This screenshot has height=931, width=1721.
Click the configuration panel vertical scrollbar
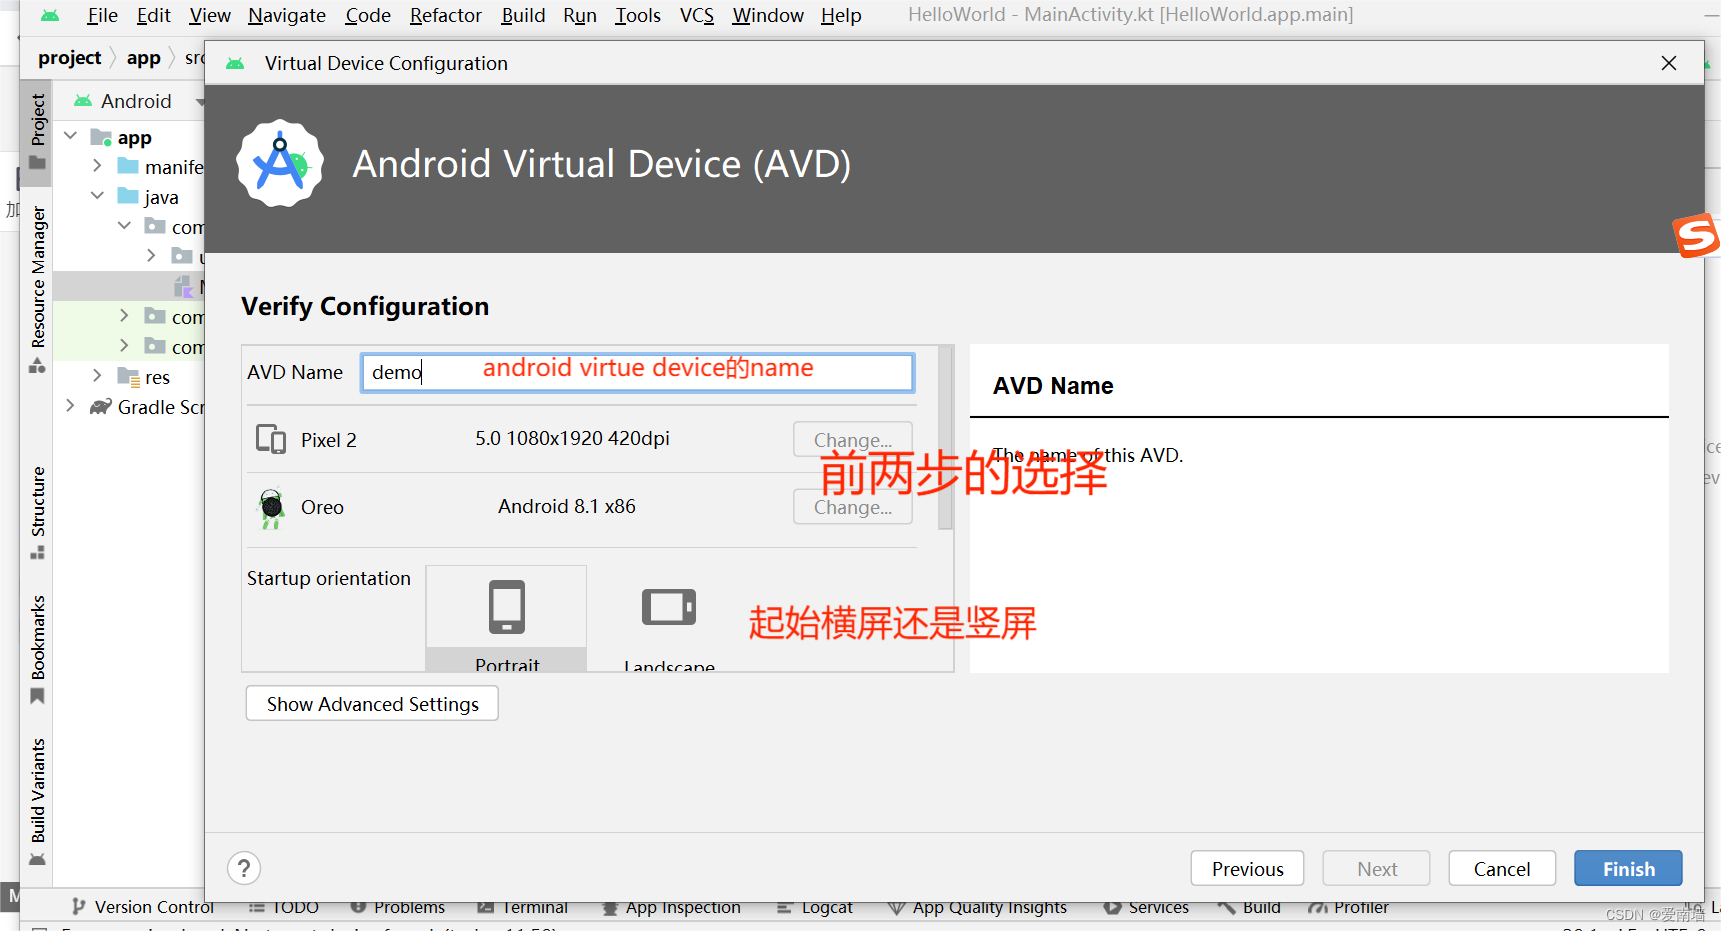point(946,438)
